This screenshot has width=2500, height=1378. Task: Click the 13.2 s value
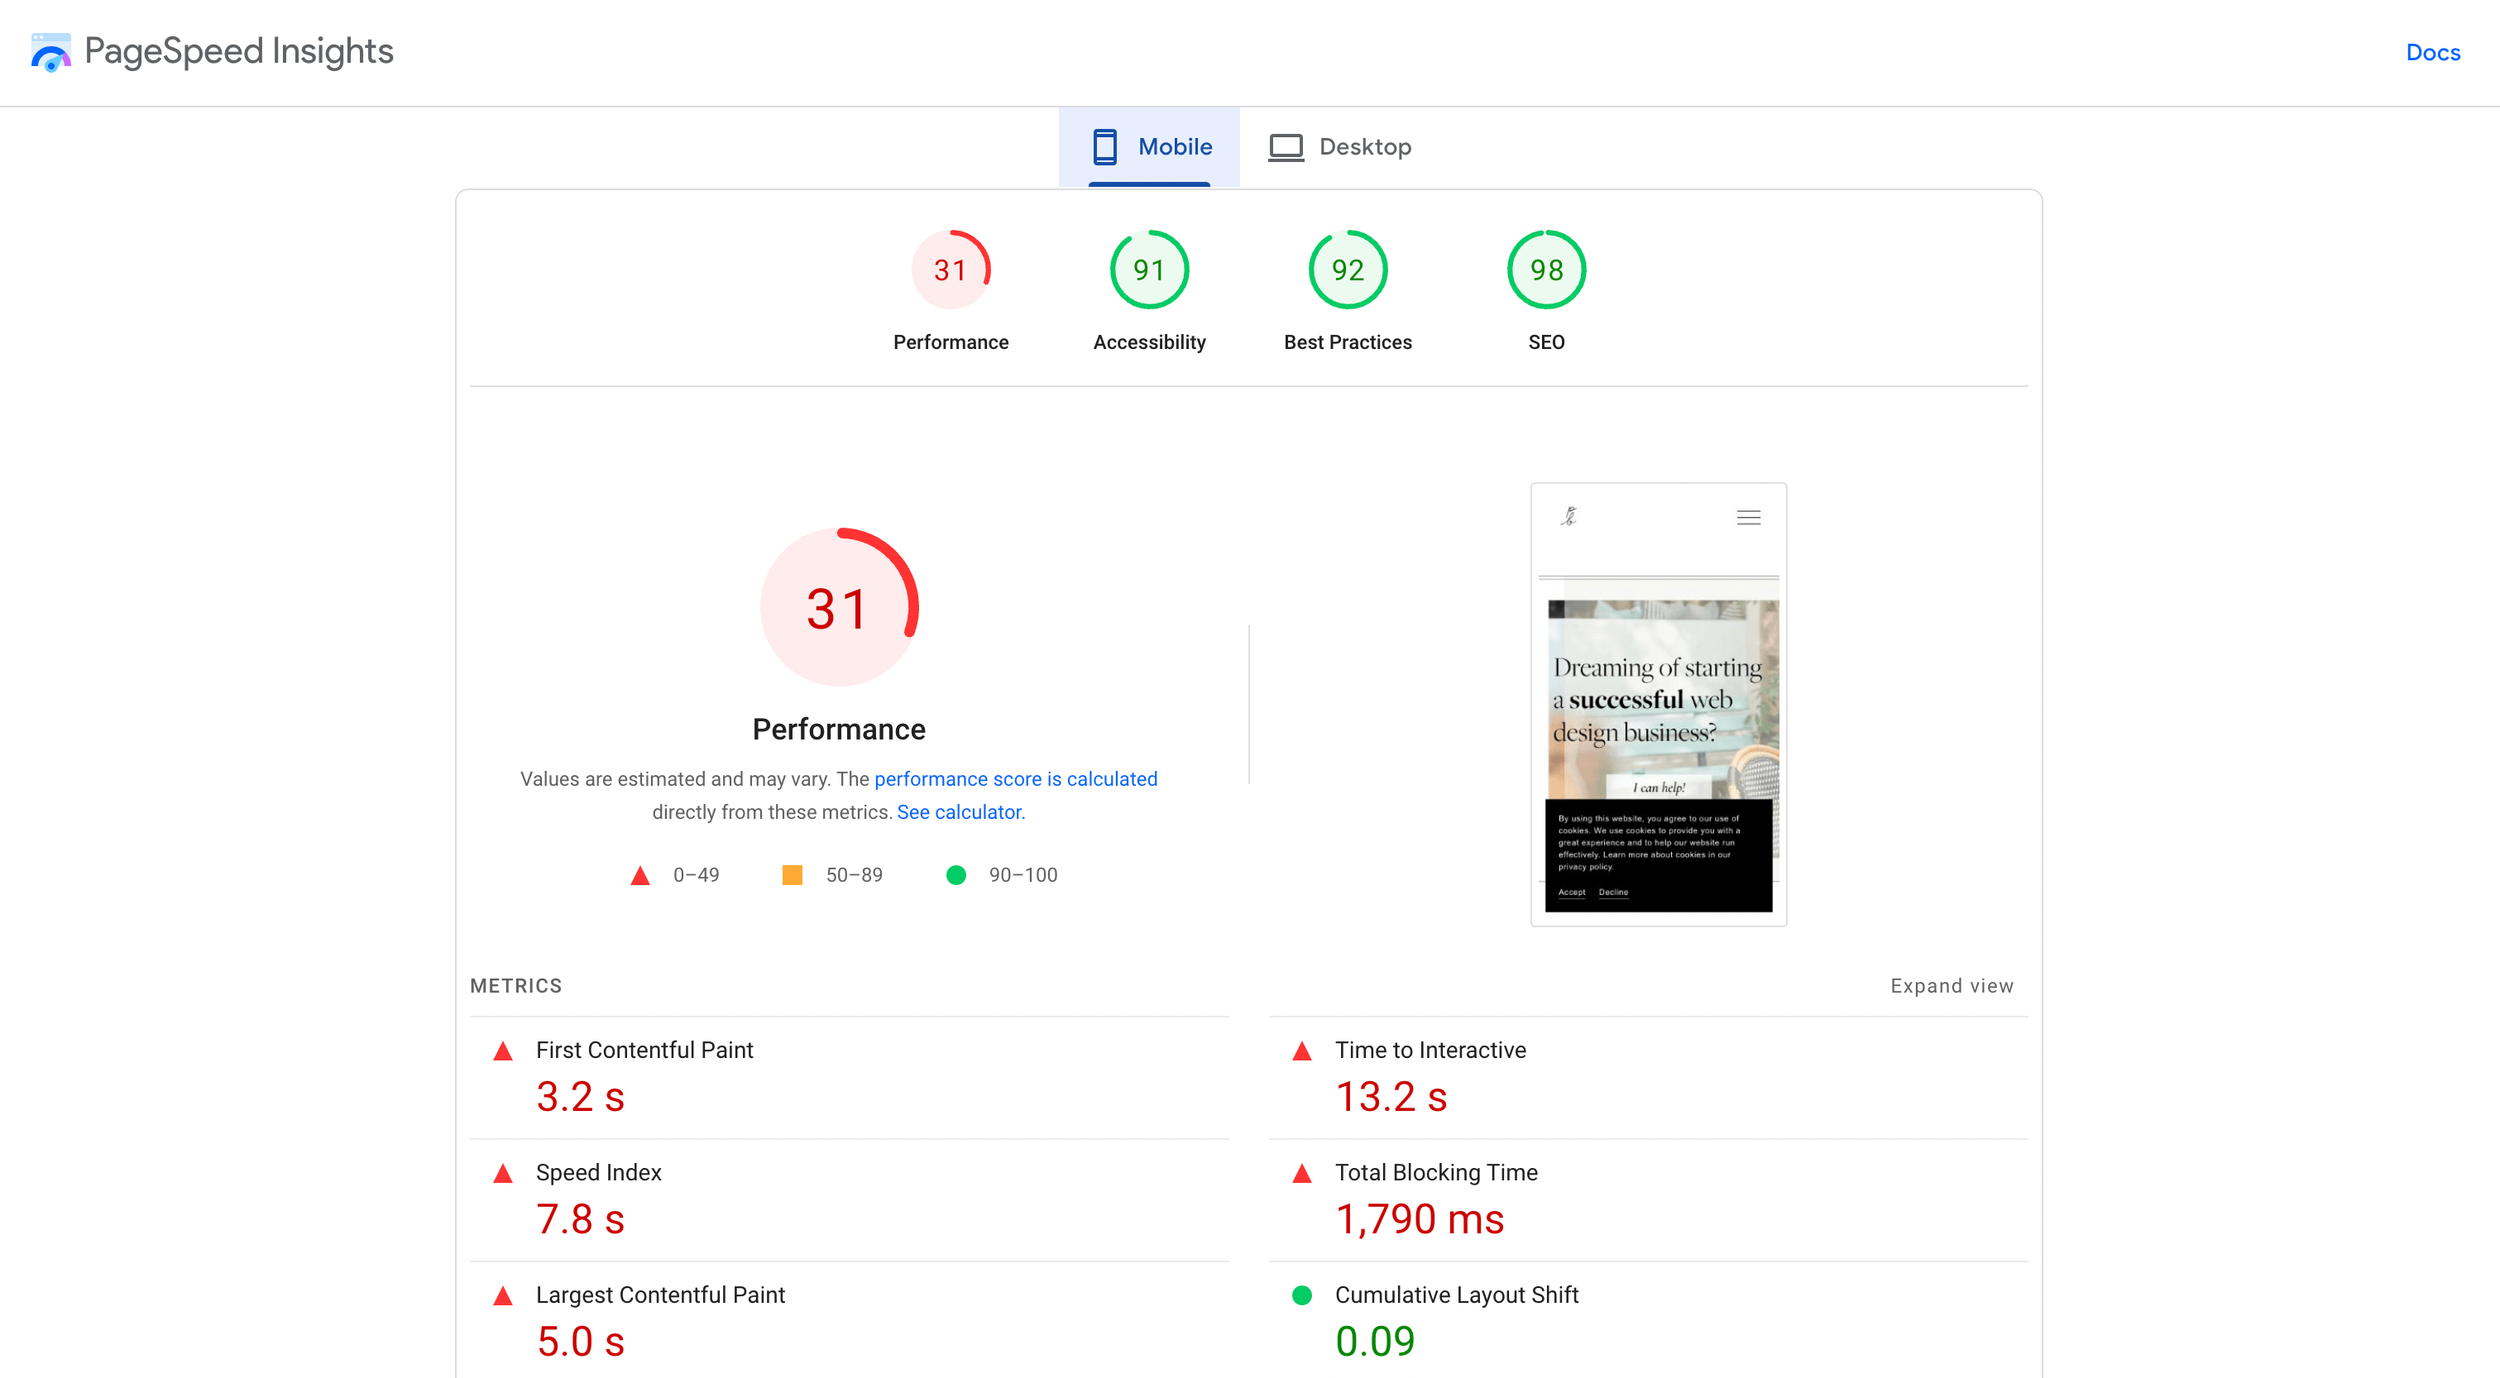[x=1391, y=1097]
